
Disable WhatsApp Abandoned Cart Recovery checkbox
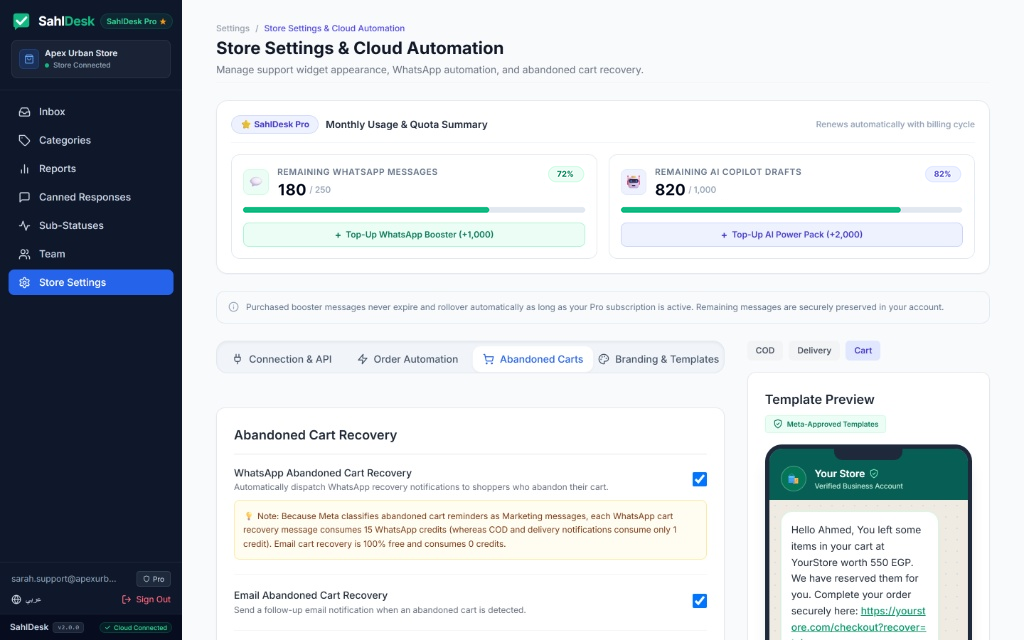pyautogui.click(x=699, y=479)
